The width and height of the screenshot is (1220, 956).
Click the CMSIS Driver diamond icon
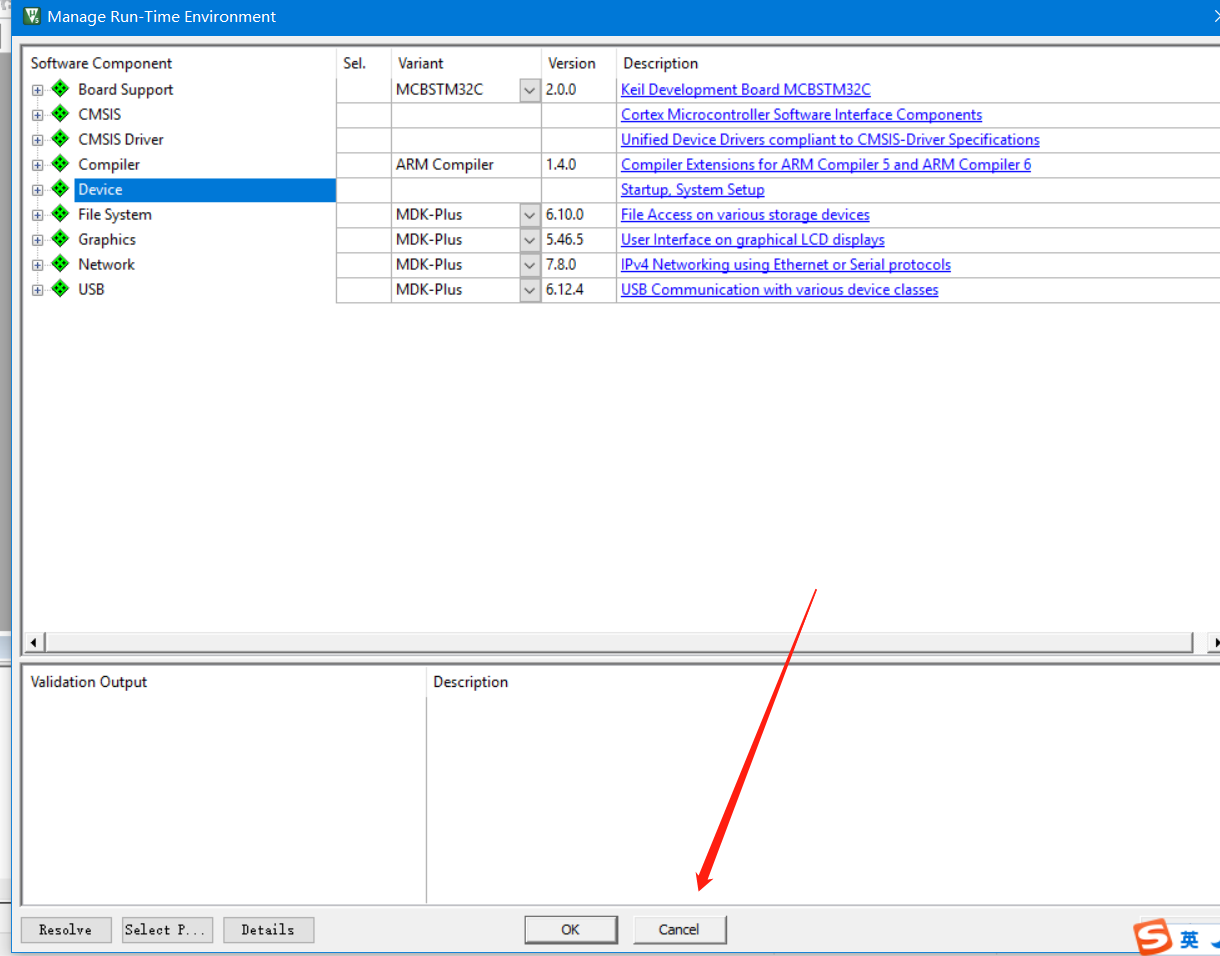click(x=60, y=139)
